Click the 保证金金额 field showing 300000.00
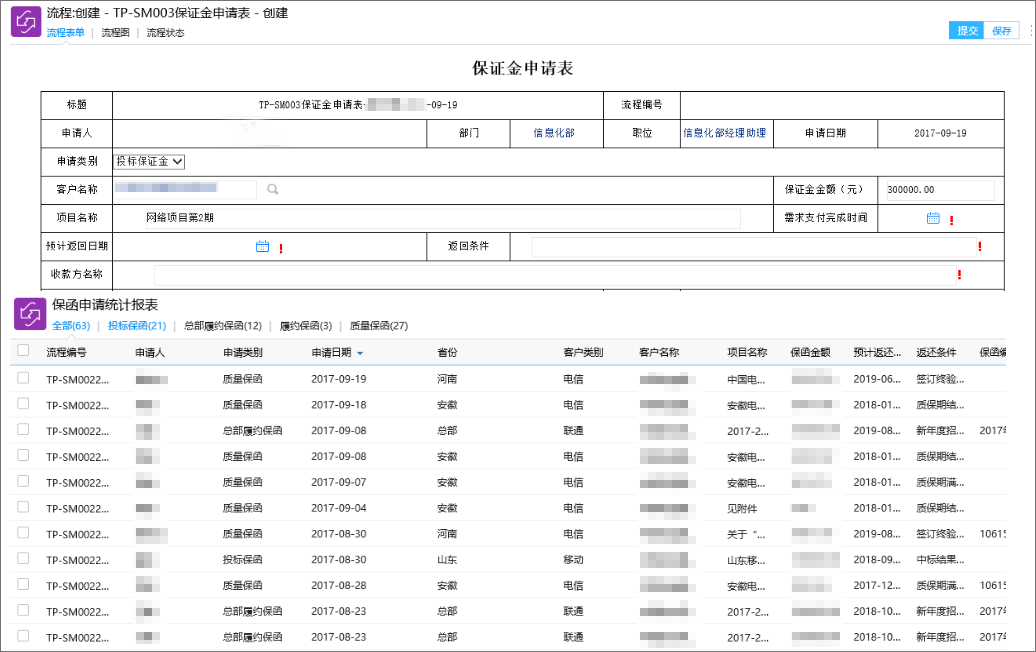The image size is (1036, 652). pos(940,190)
